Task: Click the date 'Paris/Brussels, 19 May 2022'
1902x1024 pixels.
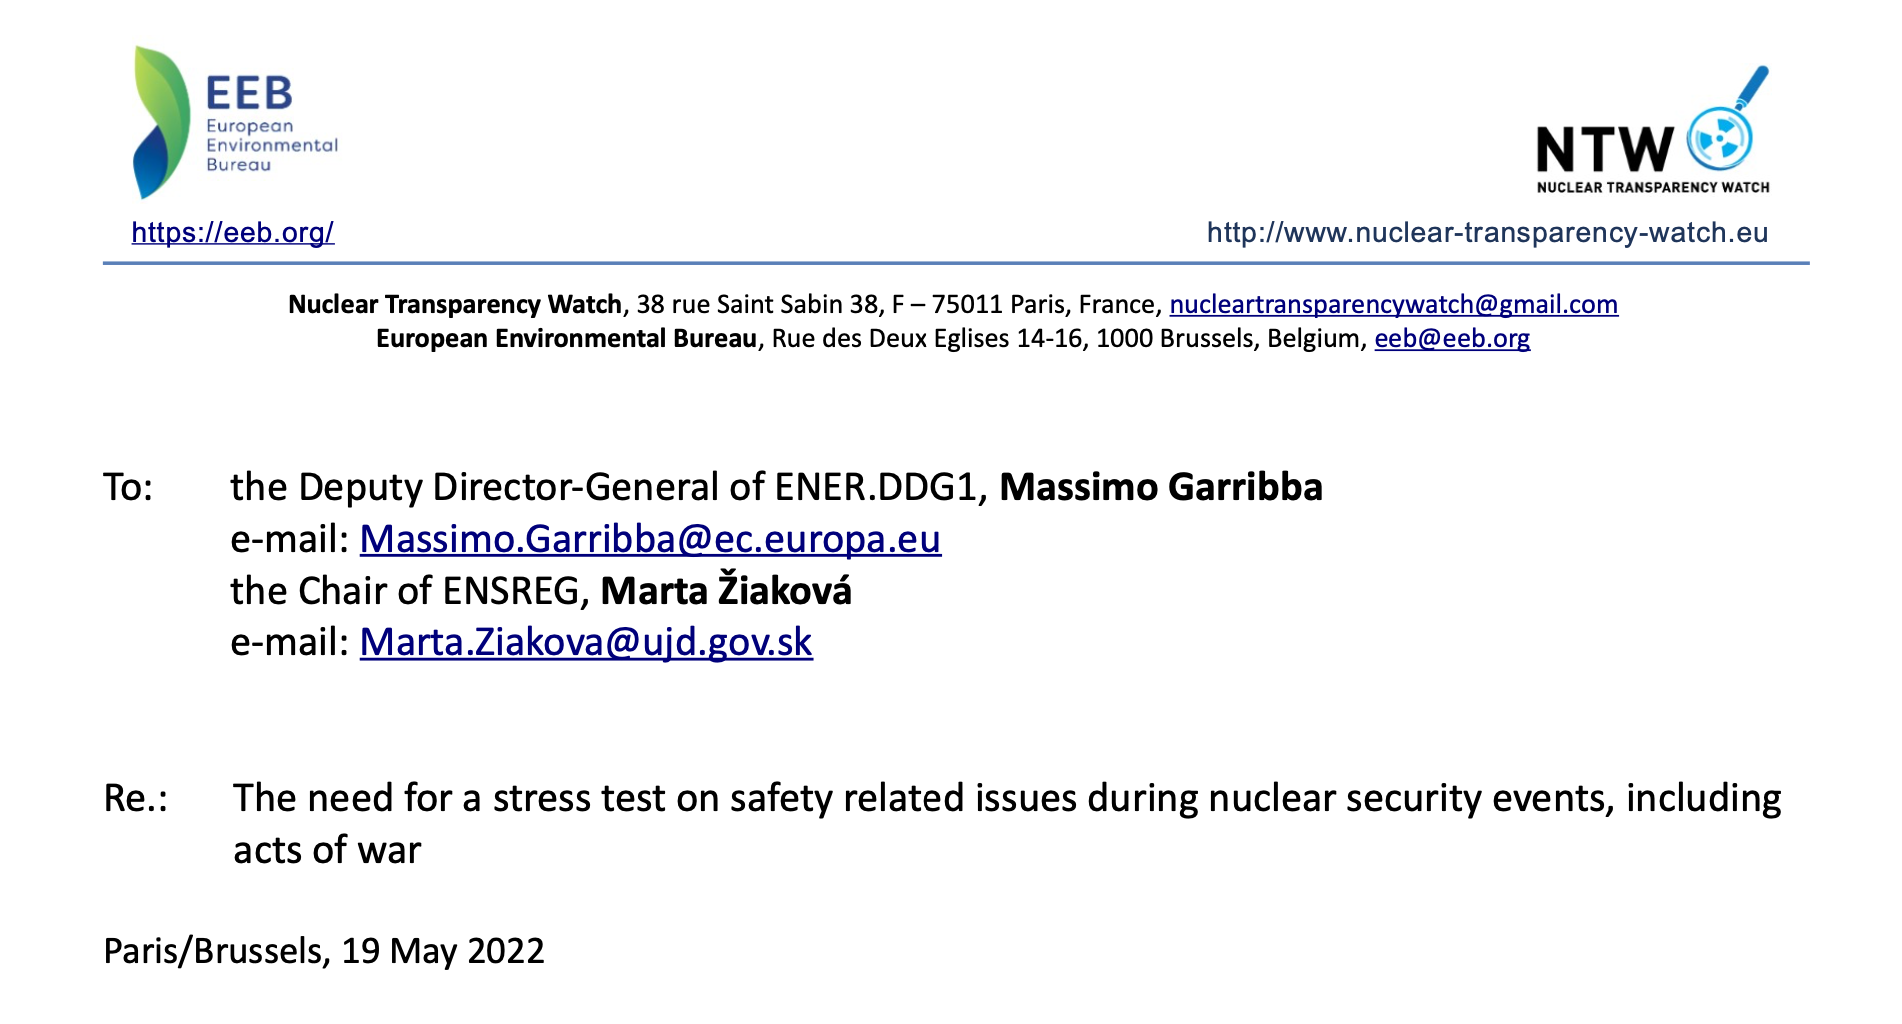Action: coord(324,950)
